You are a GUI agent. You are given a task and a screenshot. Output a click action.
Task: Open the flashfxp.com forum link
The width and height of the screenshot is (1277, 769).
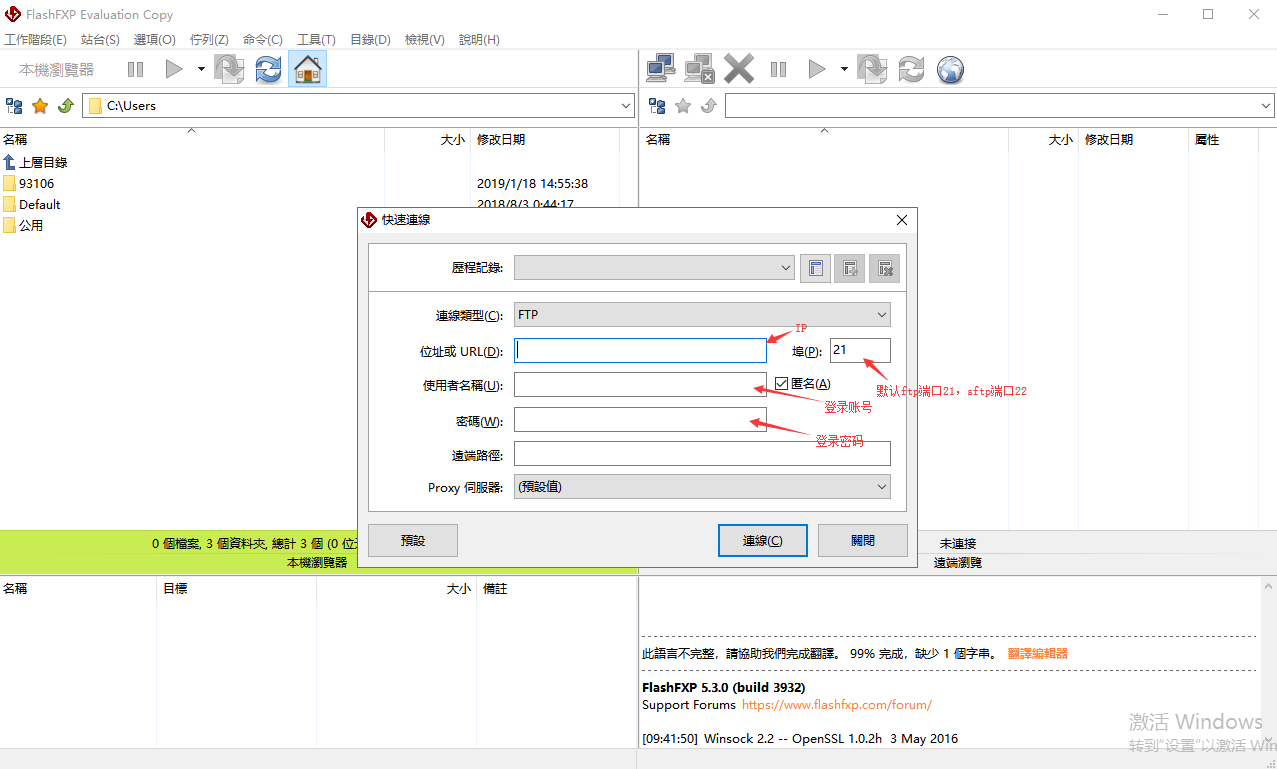pos(836,705)
